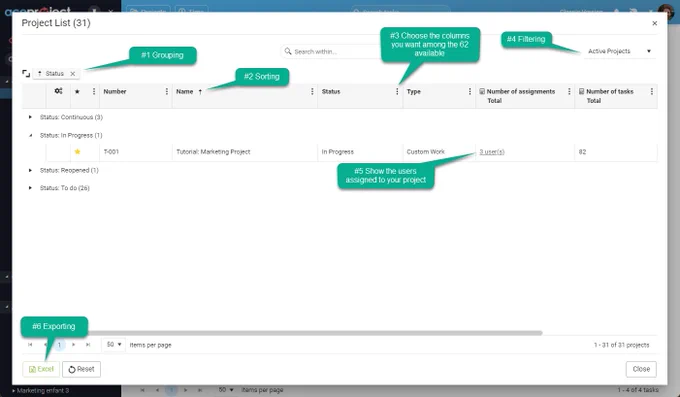Click the star favorites column header
The height and width of the screenshot is (397, 680).
tap(77, 92)
